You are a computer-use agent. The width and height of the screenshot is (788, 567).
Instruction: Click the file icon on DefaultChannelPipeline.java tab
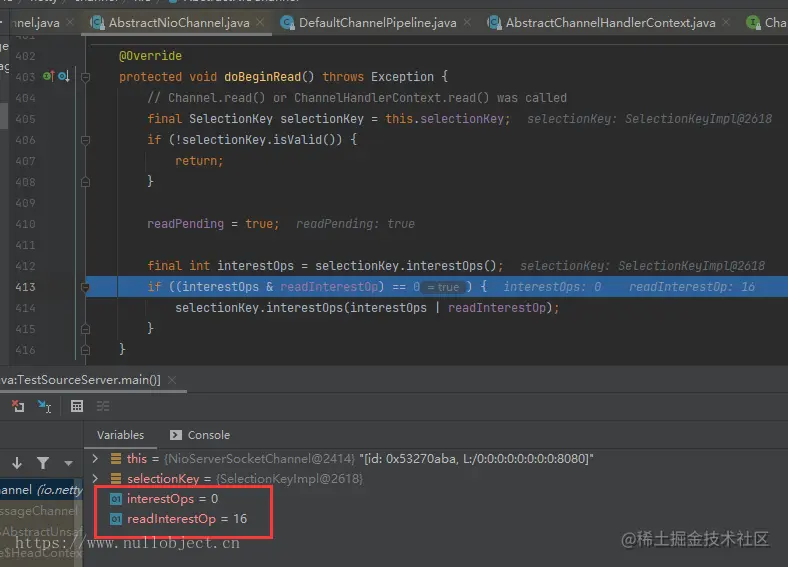point(287,23)
